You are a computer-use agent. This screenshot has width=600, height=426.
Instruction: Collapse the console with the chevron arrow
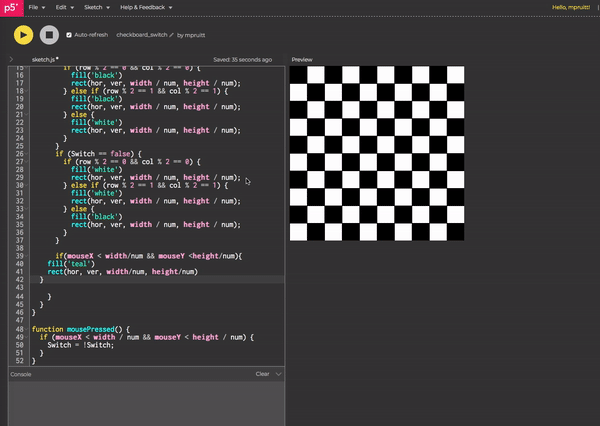[x=279, y=374]
